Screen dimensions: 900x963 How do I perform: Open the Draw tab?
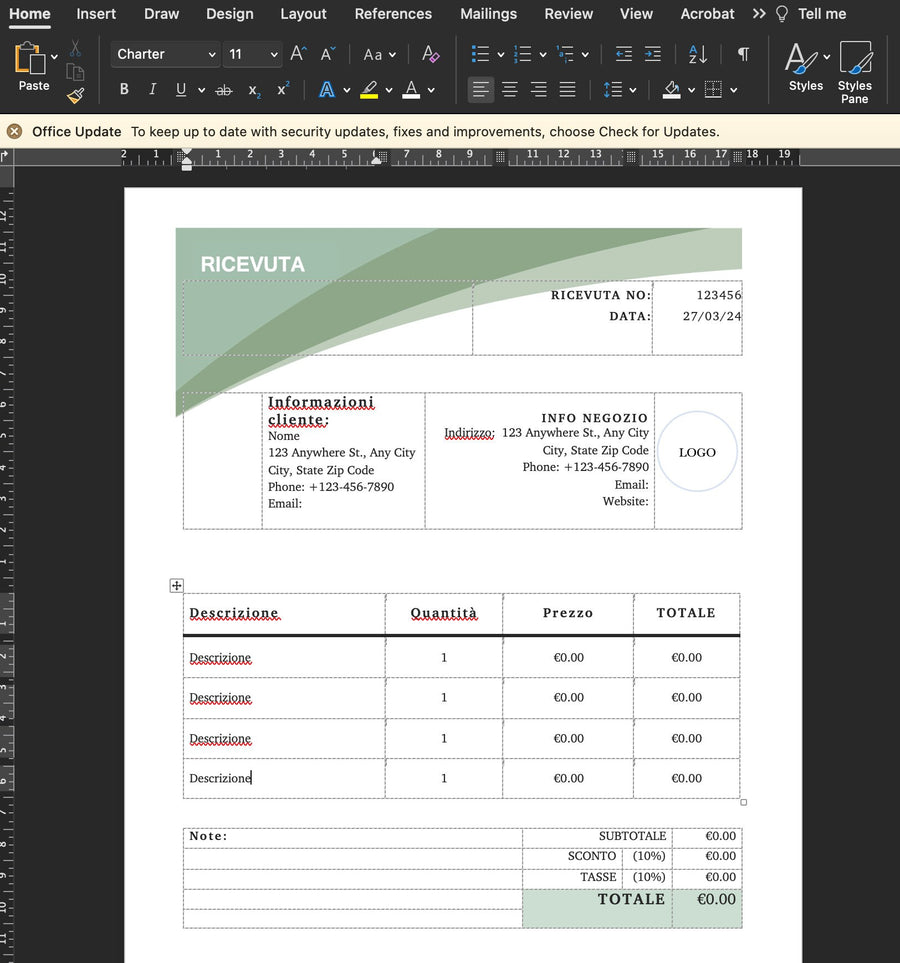click(162, 14)
